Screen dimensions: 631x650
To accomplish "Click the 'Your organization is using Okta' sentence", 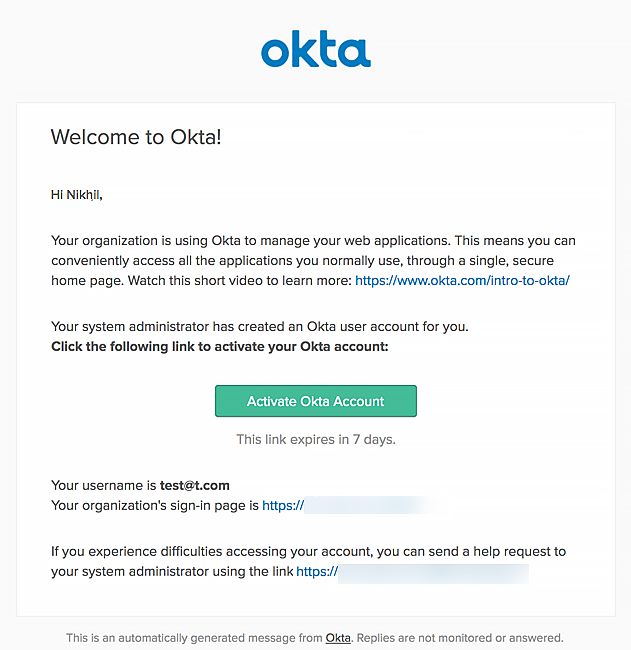I will [x=313, y=261].
